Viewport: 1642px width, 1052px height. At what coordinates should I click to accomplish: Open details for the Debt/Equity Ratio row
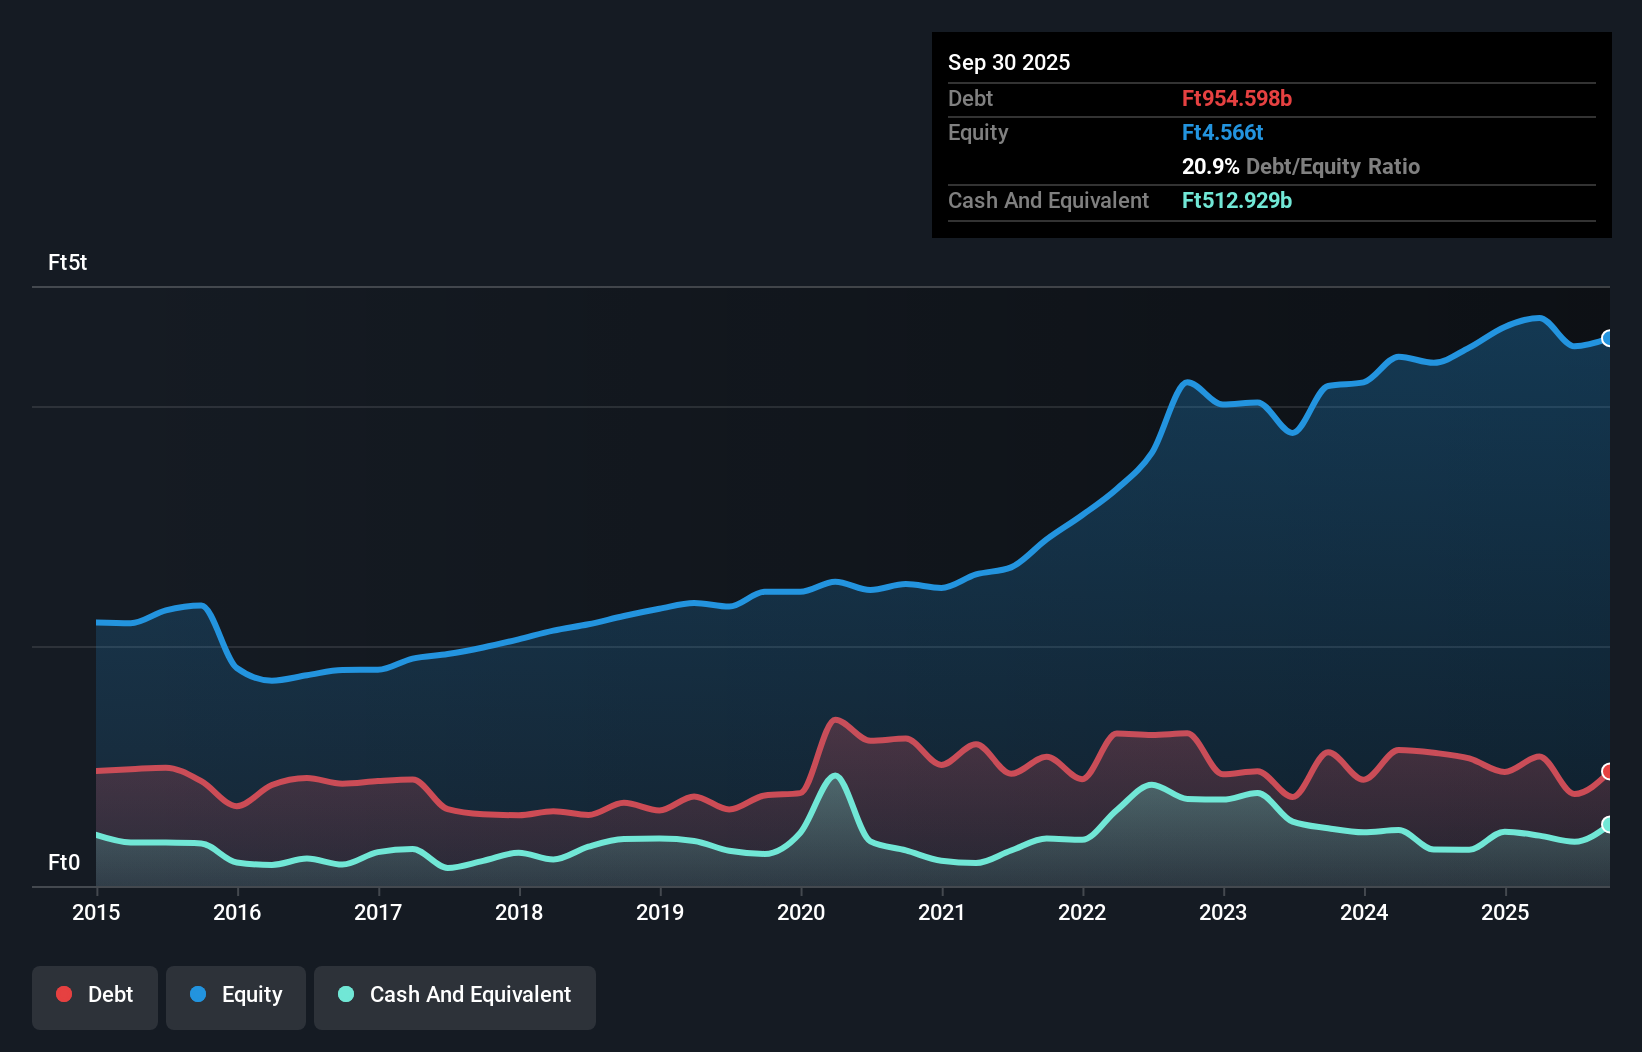pos(1301,166)
